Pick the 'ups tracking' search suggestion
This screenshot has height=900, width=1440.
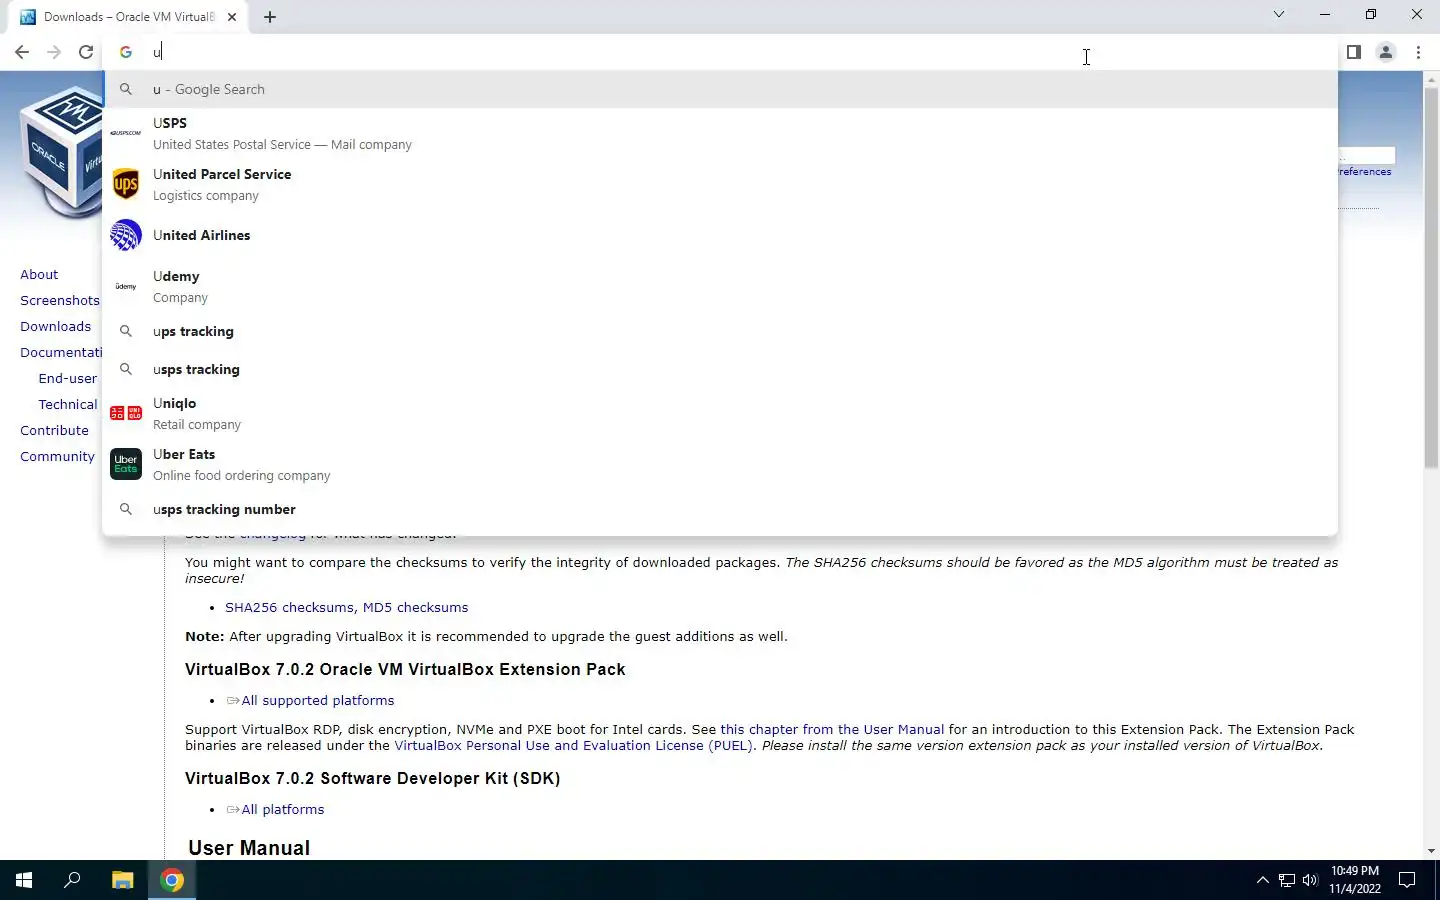click(720, 331)
